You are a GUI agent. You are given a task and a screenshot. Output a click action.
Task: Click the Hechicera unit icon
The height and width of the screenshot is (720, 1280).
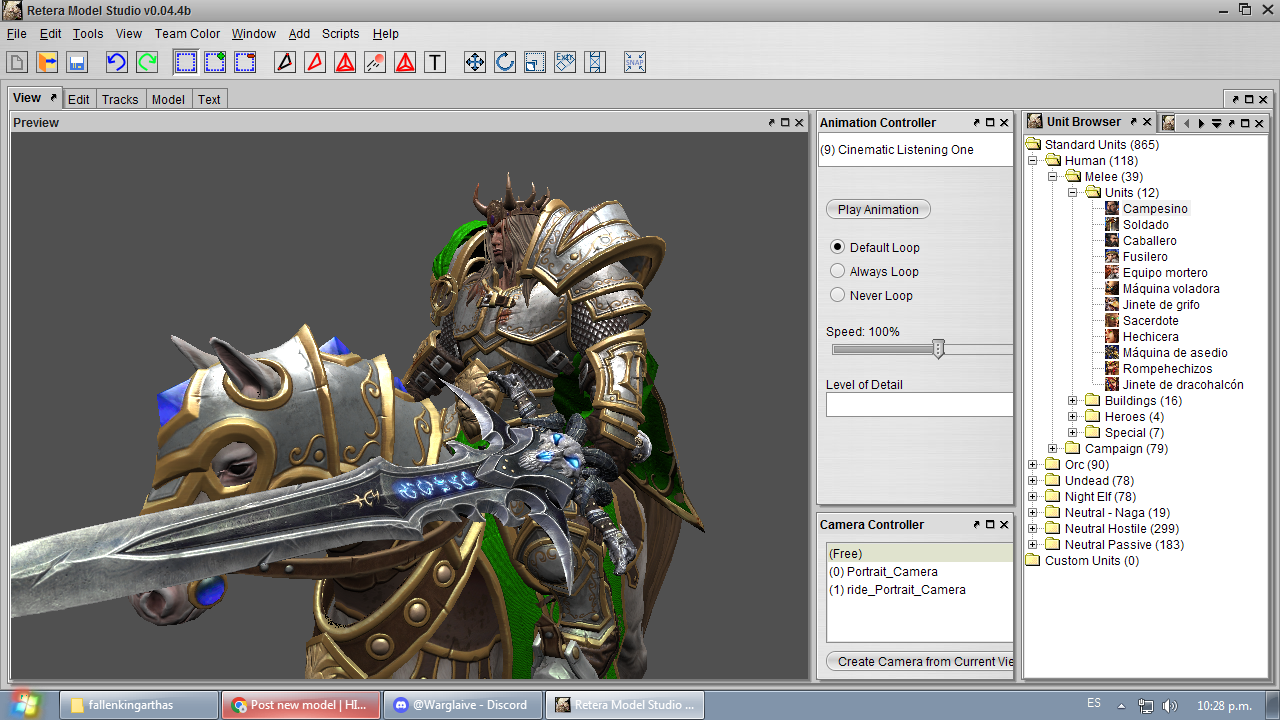[x=1112, y=337]
